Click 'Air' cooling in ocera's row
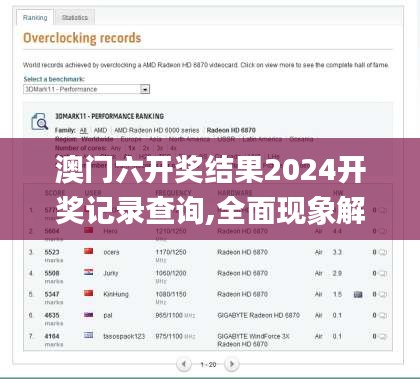The image size is (420, 379). coord(318,252)
